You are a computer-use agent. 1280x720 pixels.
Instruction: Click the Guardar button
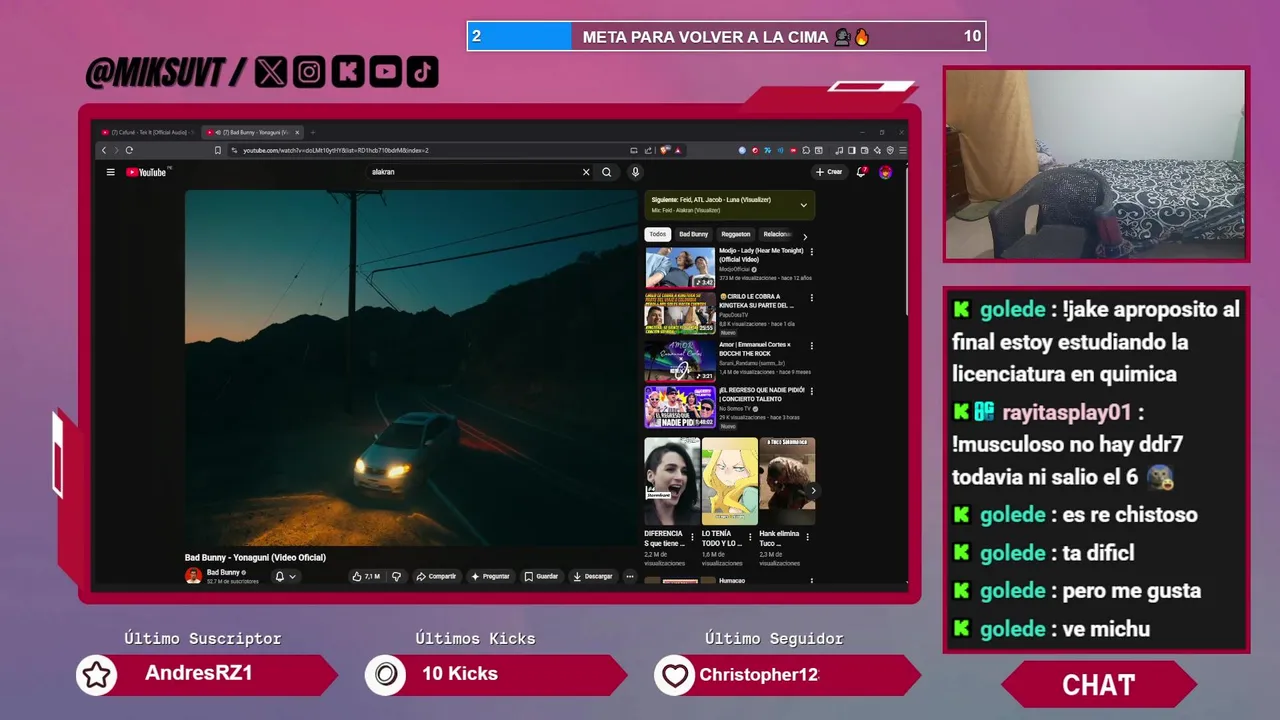click(x=541, y=576)
